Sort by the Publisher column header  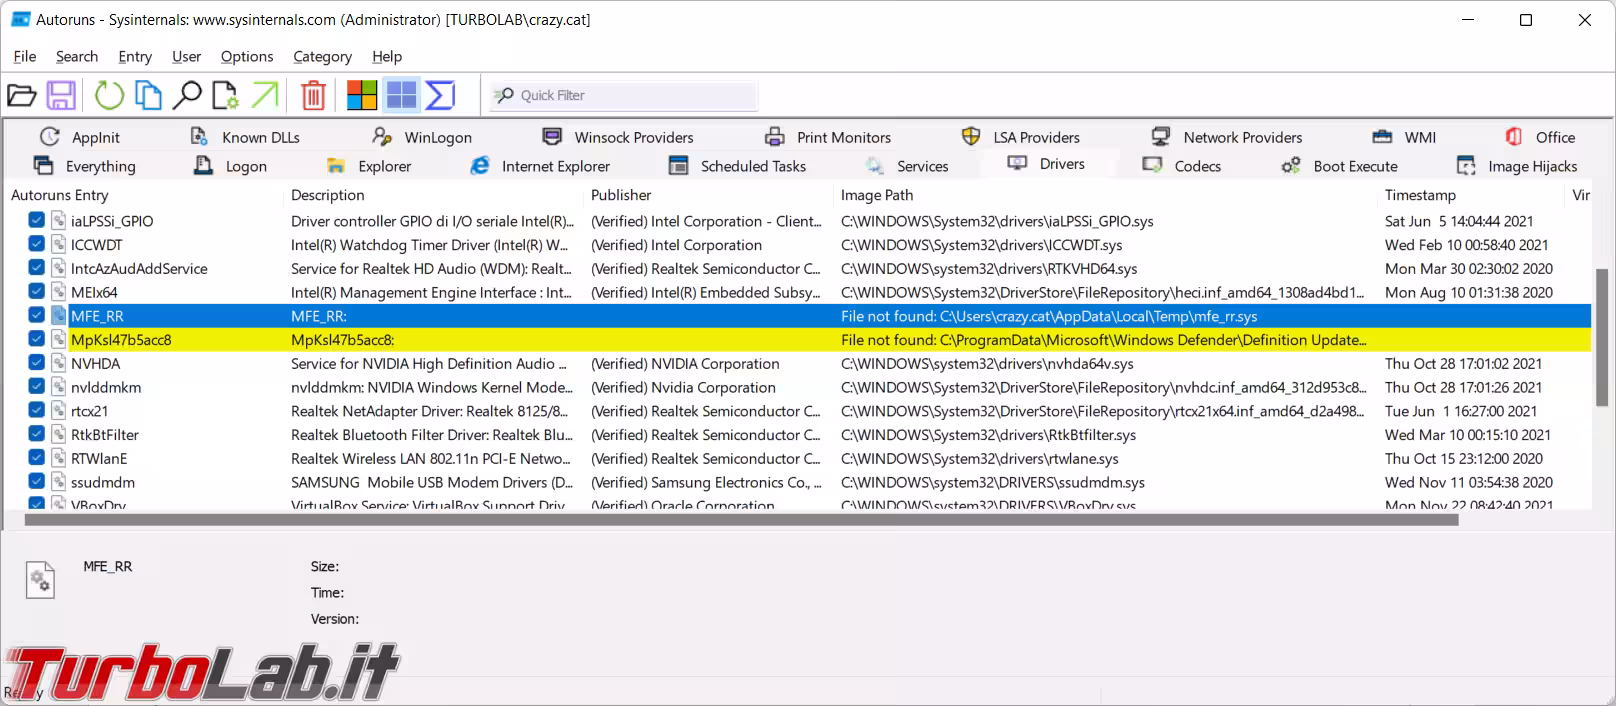click(621, 195)
